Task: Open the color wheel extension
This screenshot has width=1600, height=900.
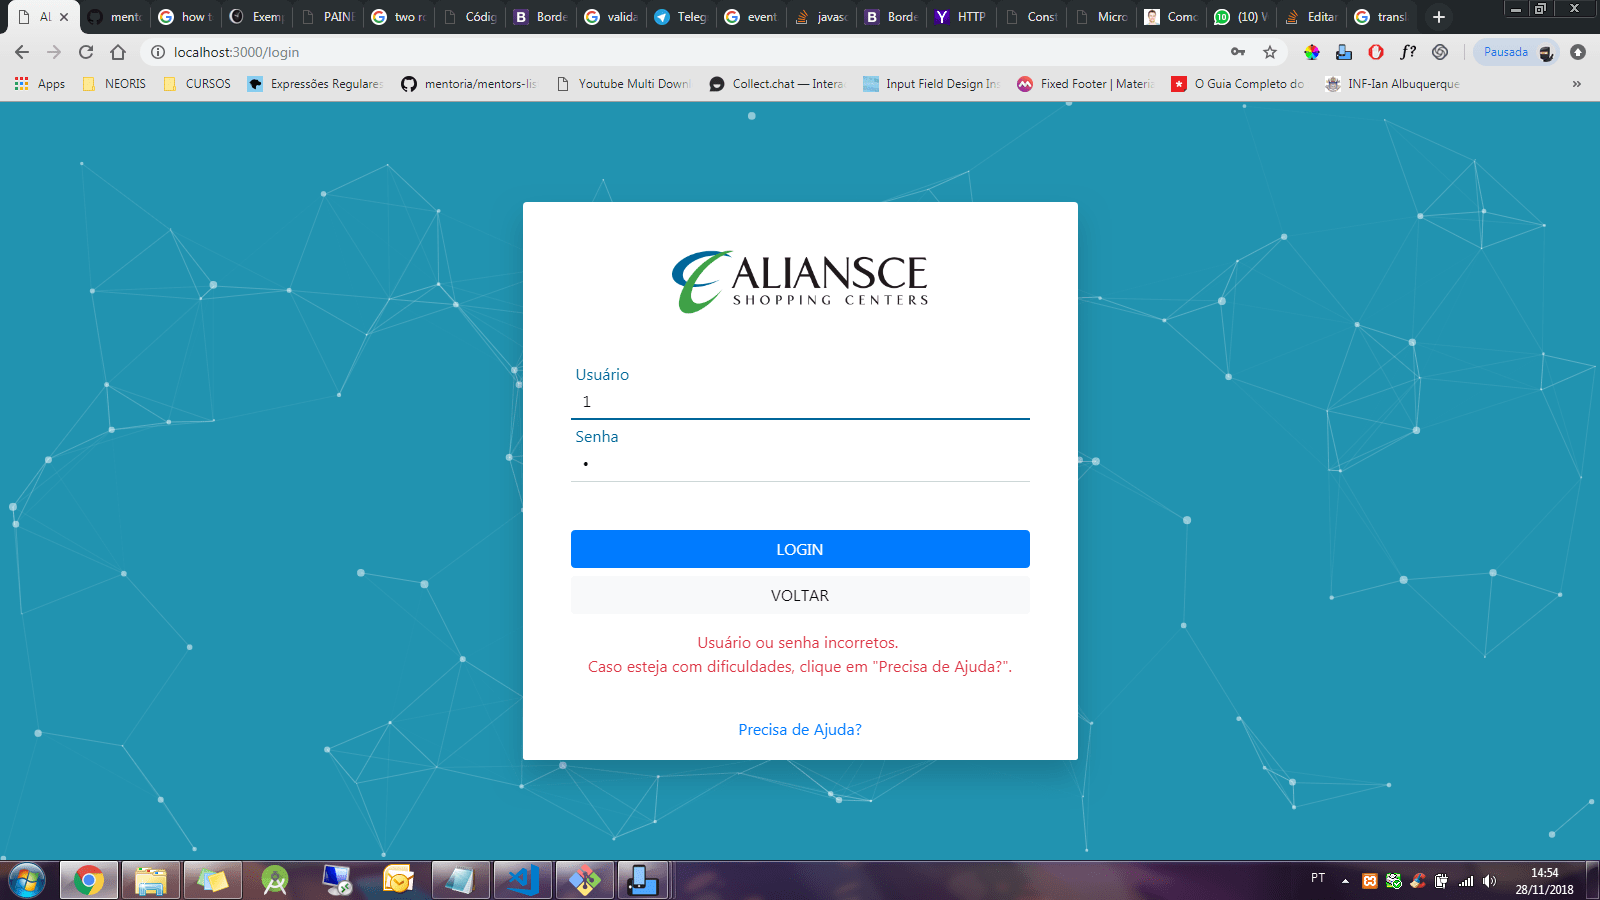Action: coord(1312,52)
